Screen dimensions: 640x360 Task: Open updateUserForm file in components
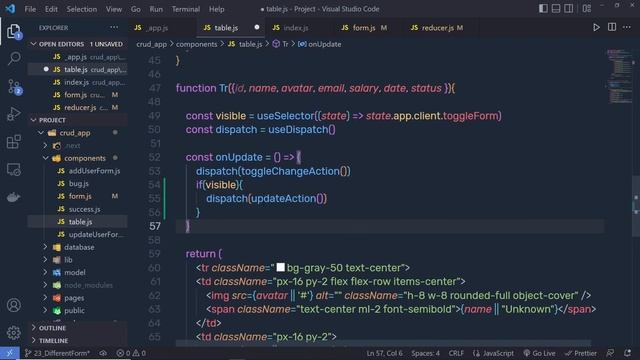click(96, 234)
